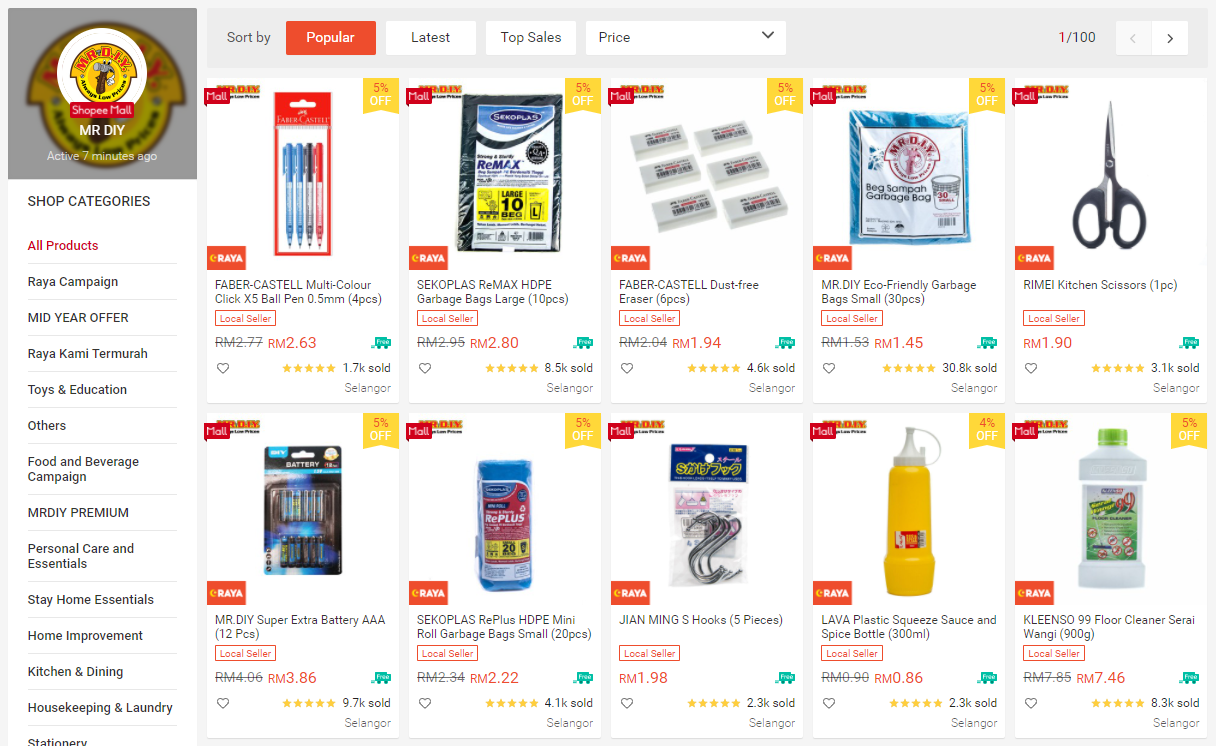Like the LAVA Squeeze Bottle heart toggle
Screen dimensions: 1216x746
click(x=829, y=703)
